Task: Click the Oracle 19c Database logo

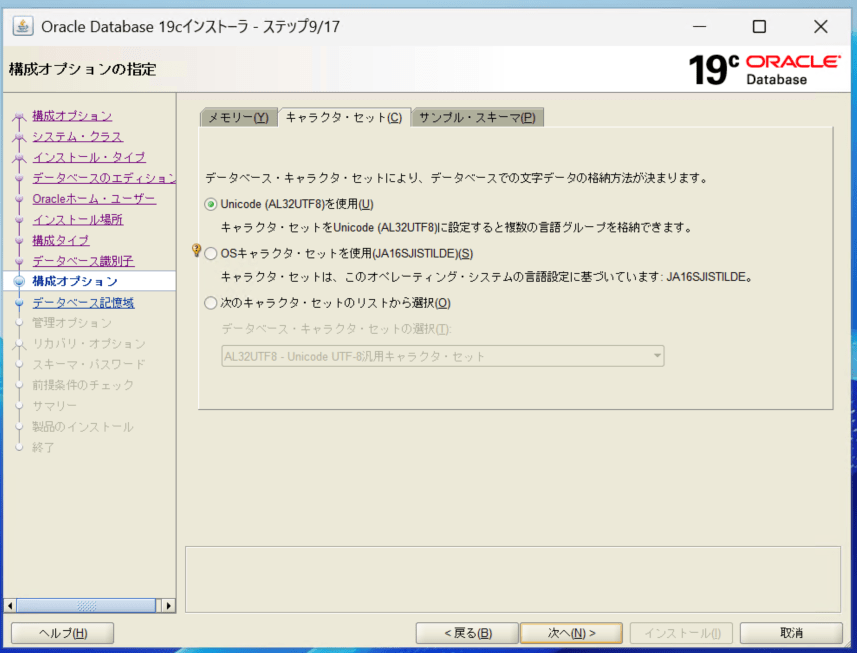Action: (765, 69)
